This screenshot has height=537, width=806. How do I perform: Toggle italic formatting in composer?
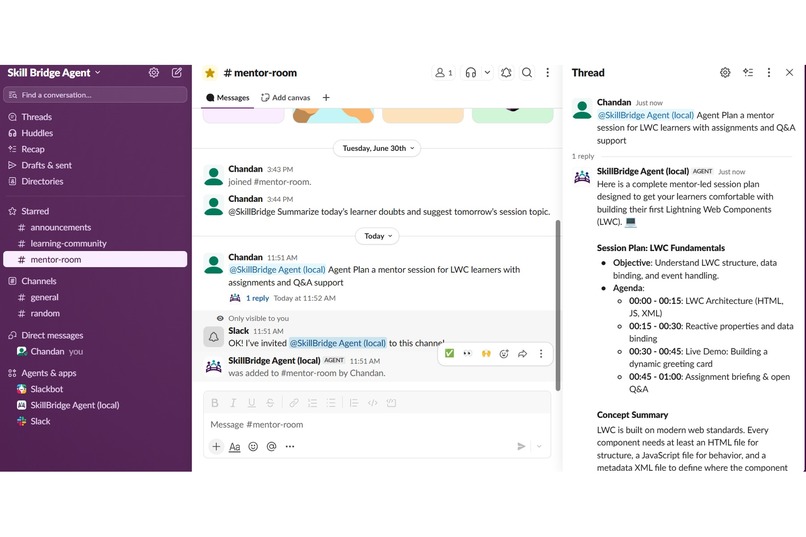[233, 403]
